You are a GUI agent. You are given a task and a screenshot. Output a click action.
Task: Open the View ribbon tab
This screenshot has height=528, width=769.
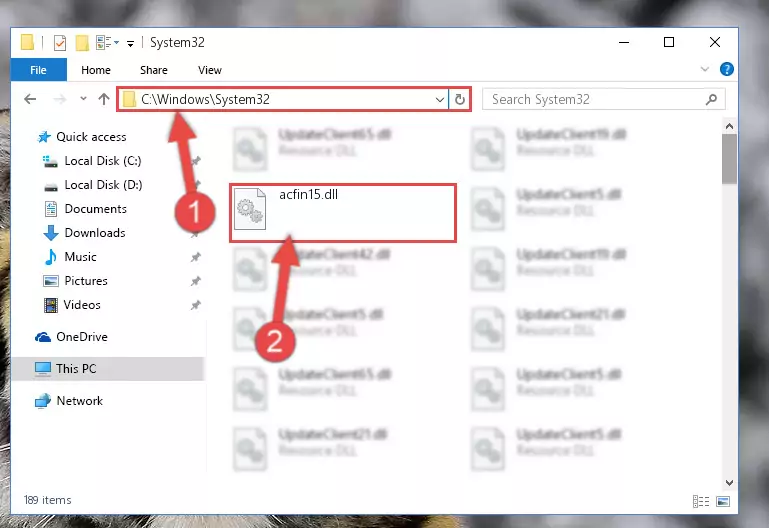pyautogui.click(x=210, y=70)
